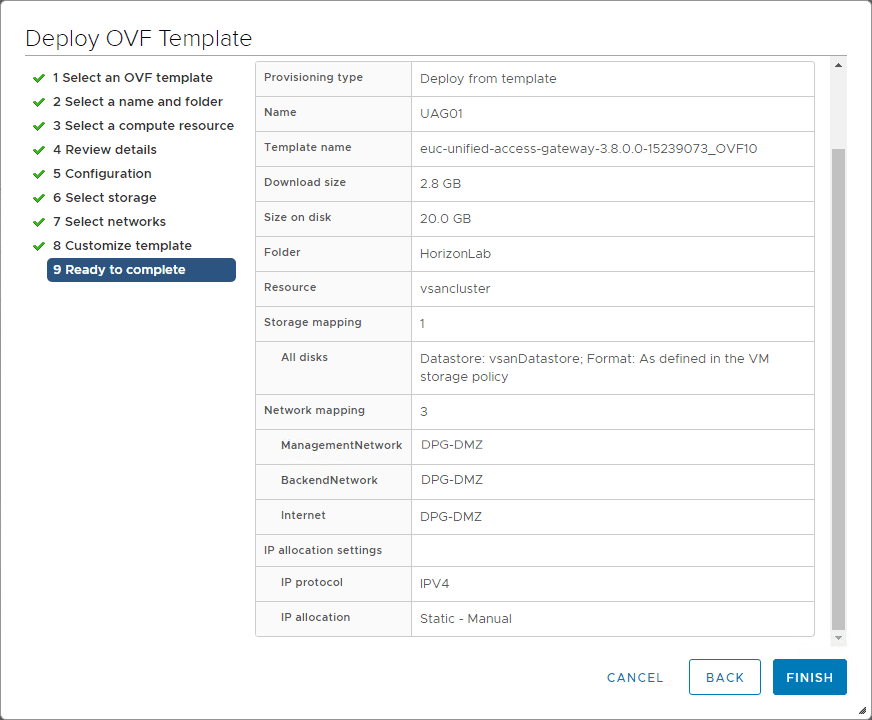Cancel the OVF deployment

click(x=634, y=677)
